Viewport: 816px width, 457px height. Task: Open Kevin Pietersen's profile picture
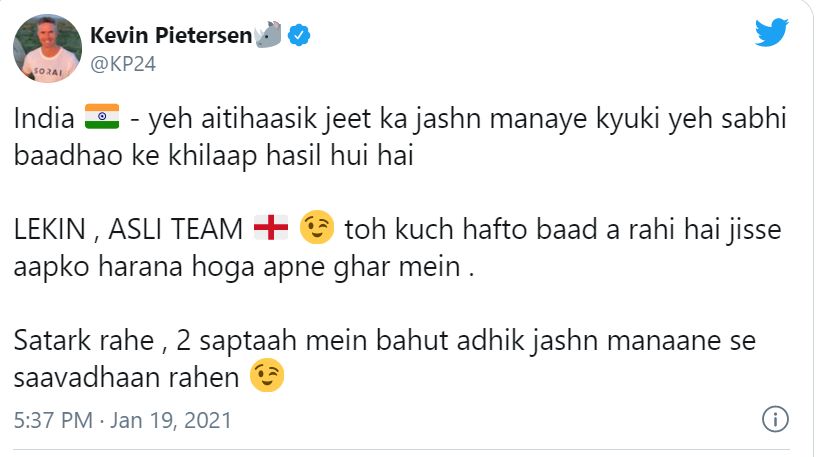click(47, 48)
